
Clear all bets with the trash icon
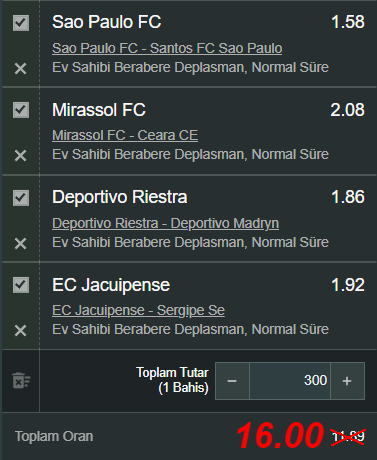[x=21, y=381]
